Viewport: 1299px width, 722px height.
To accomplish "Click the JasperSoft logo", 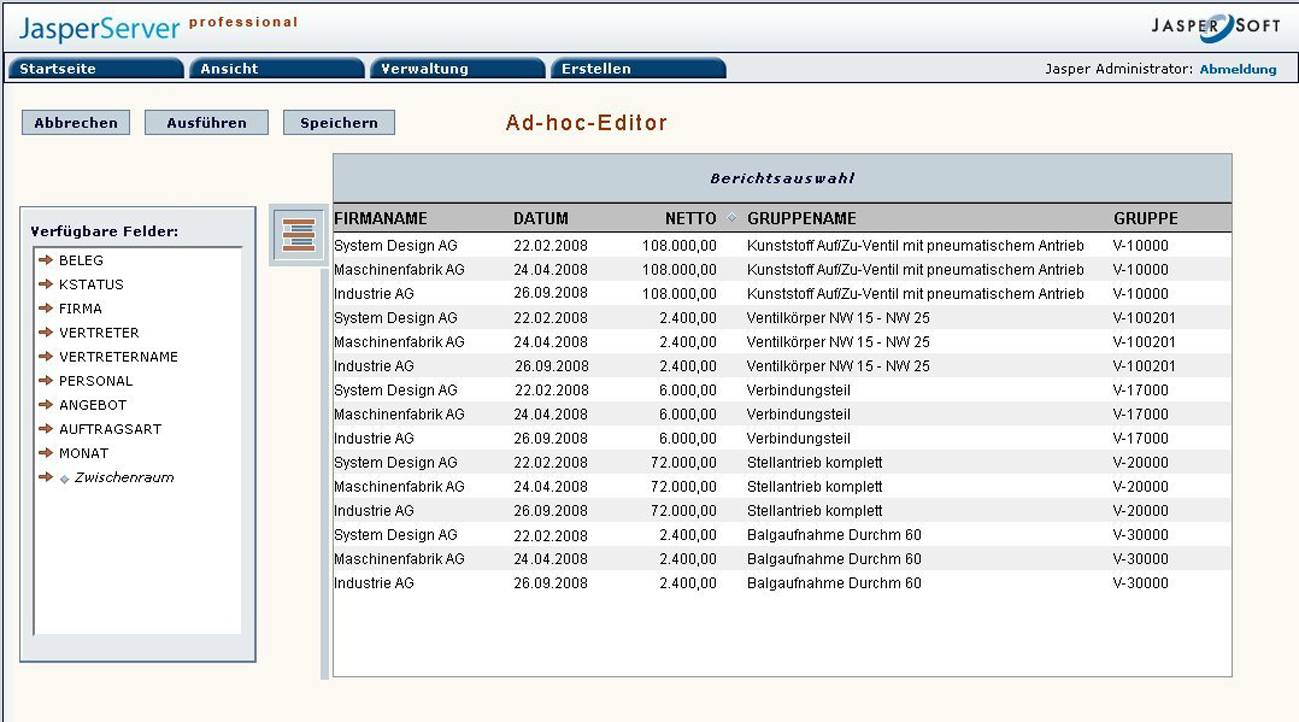I will click(1214, 26).
